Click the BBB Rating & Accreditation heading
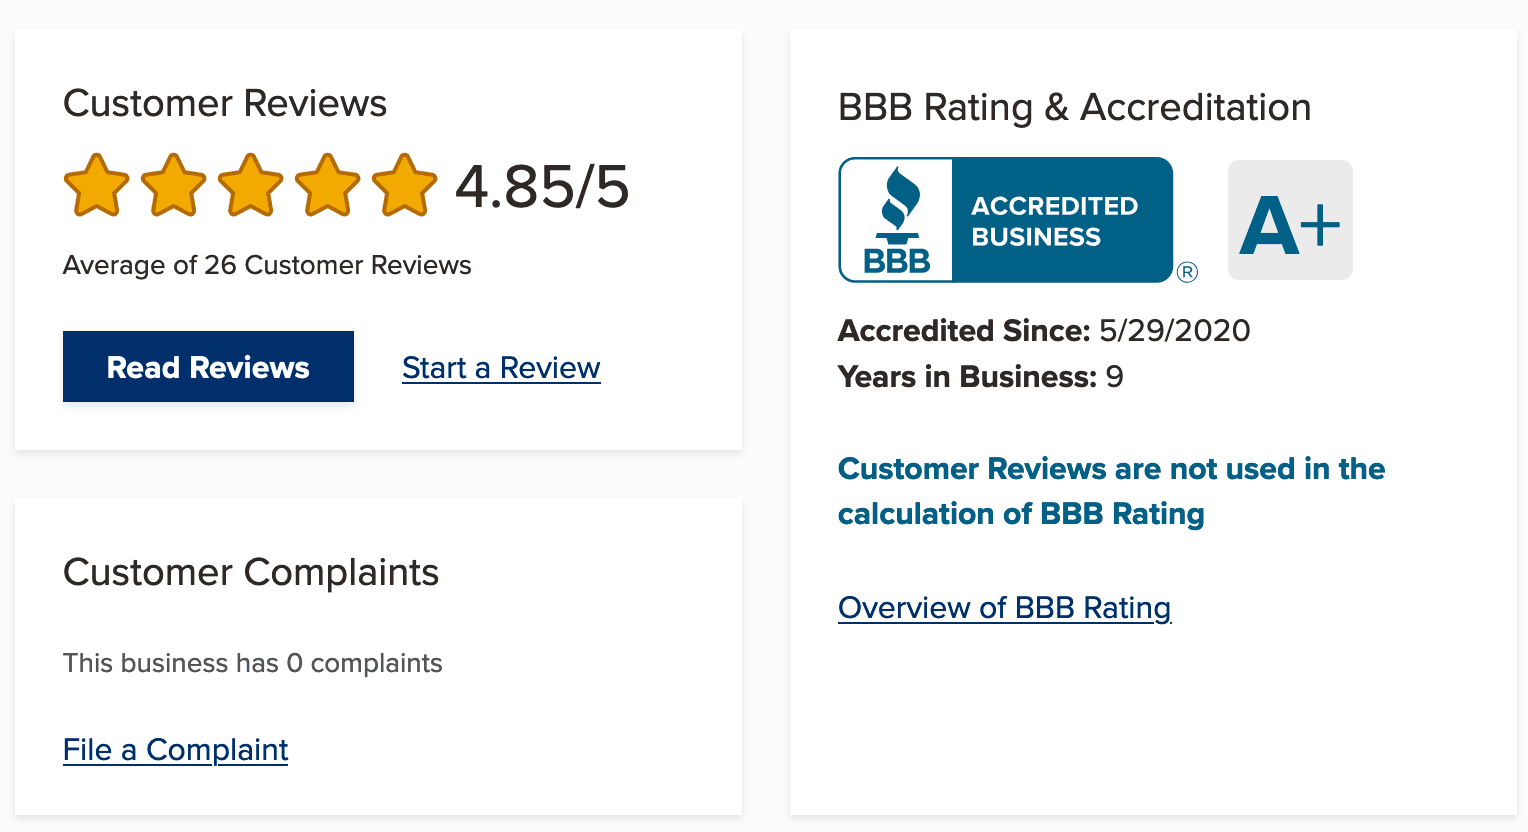1528x832 pixels. click(x=1074, y=108)
